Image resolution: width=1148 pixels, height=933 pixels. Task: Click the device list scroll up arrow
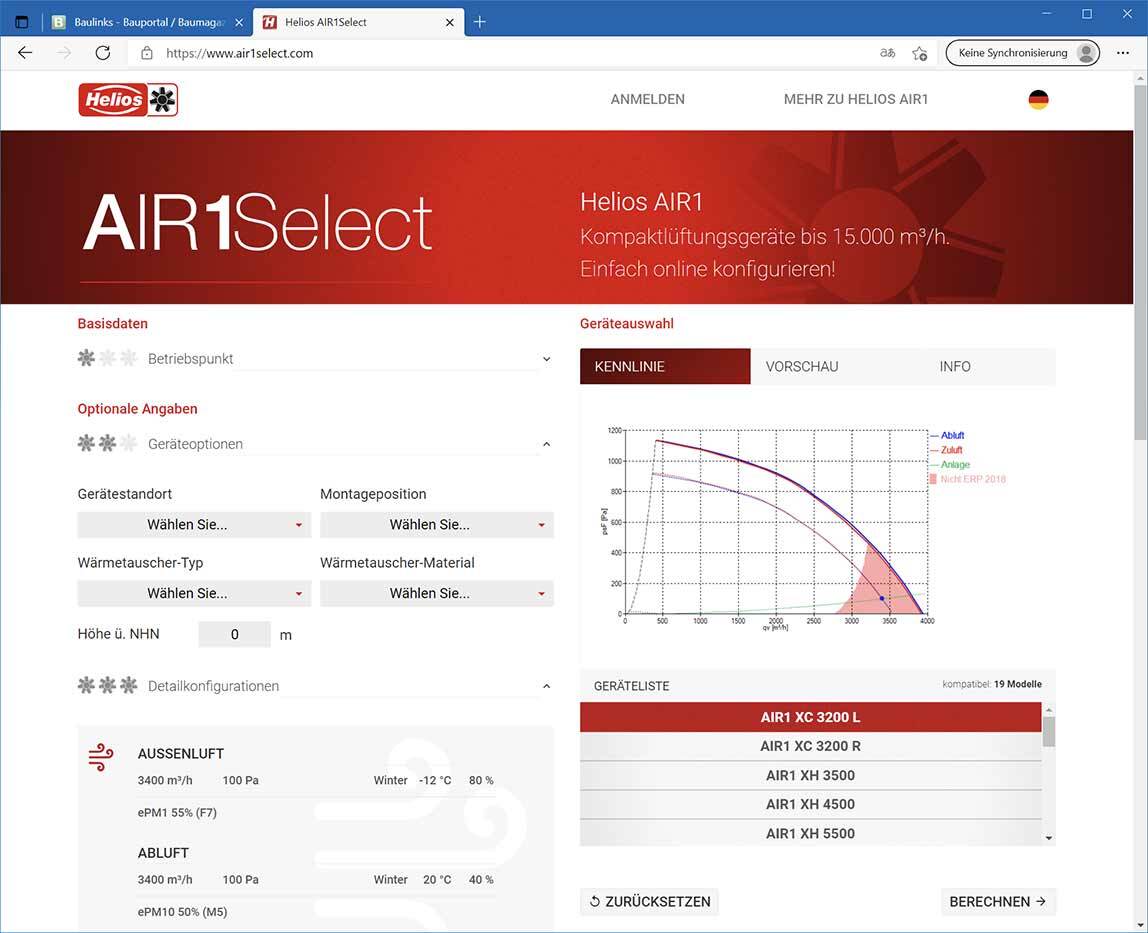(x=1048, y=710)
